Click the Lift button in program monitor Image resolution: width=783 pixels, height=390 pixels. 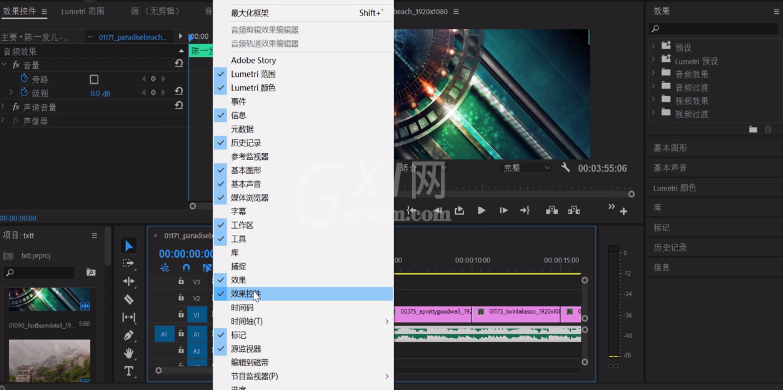click(552, 211)
